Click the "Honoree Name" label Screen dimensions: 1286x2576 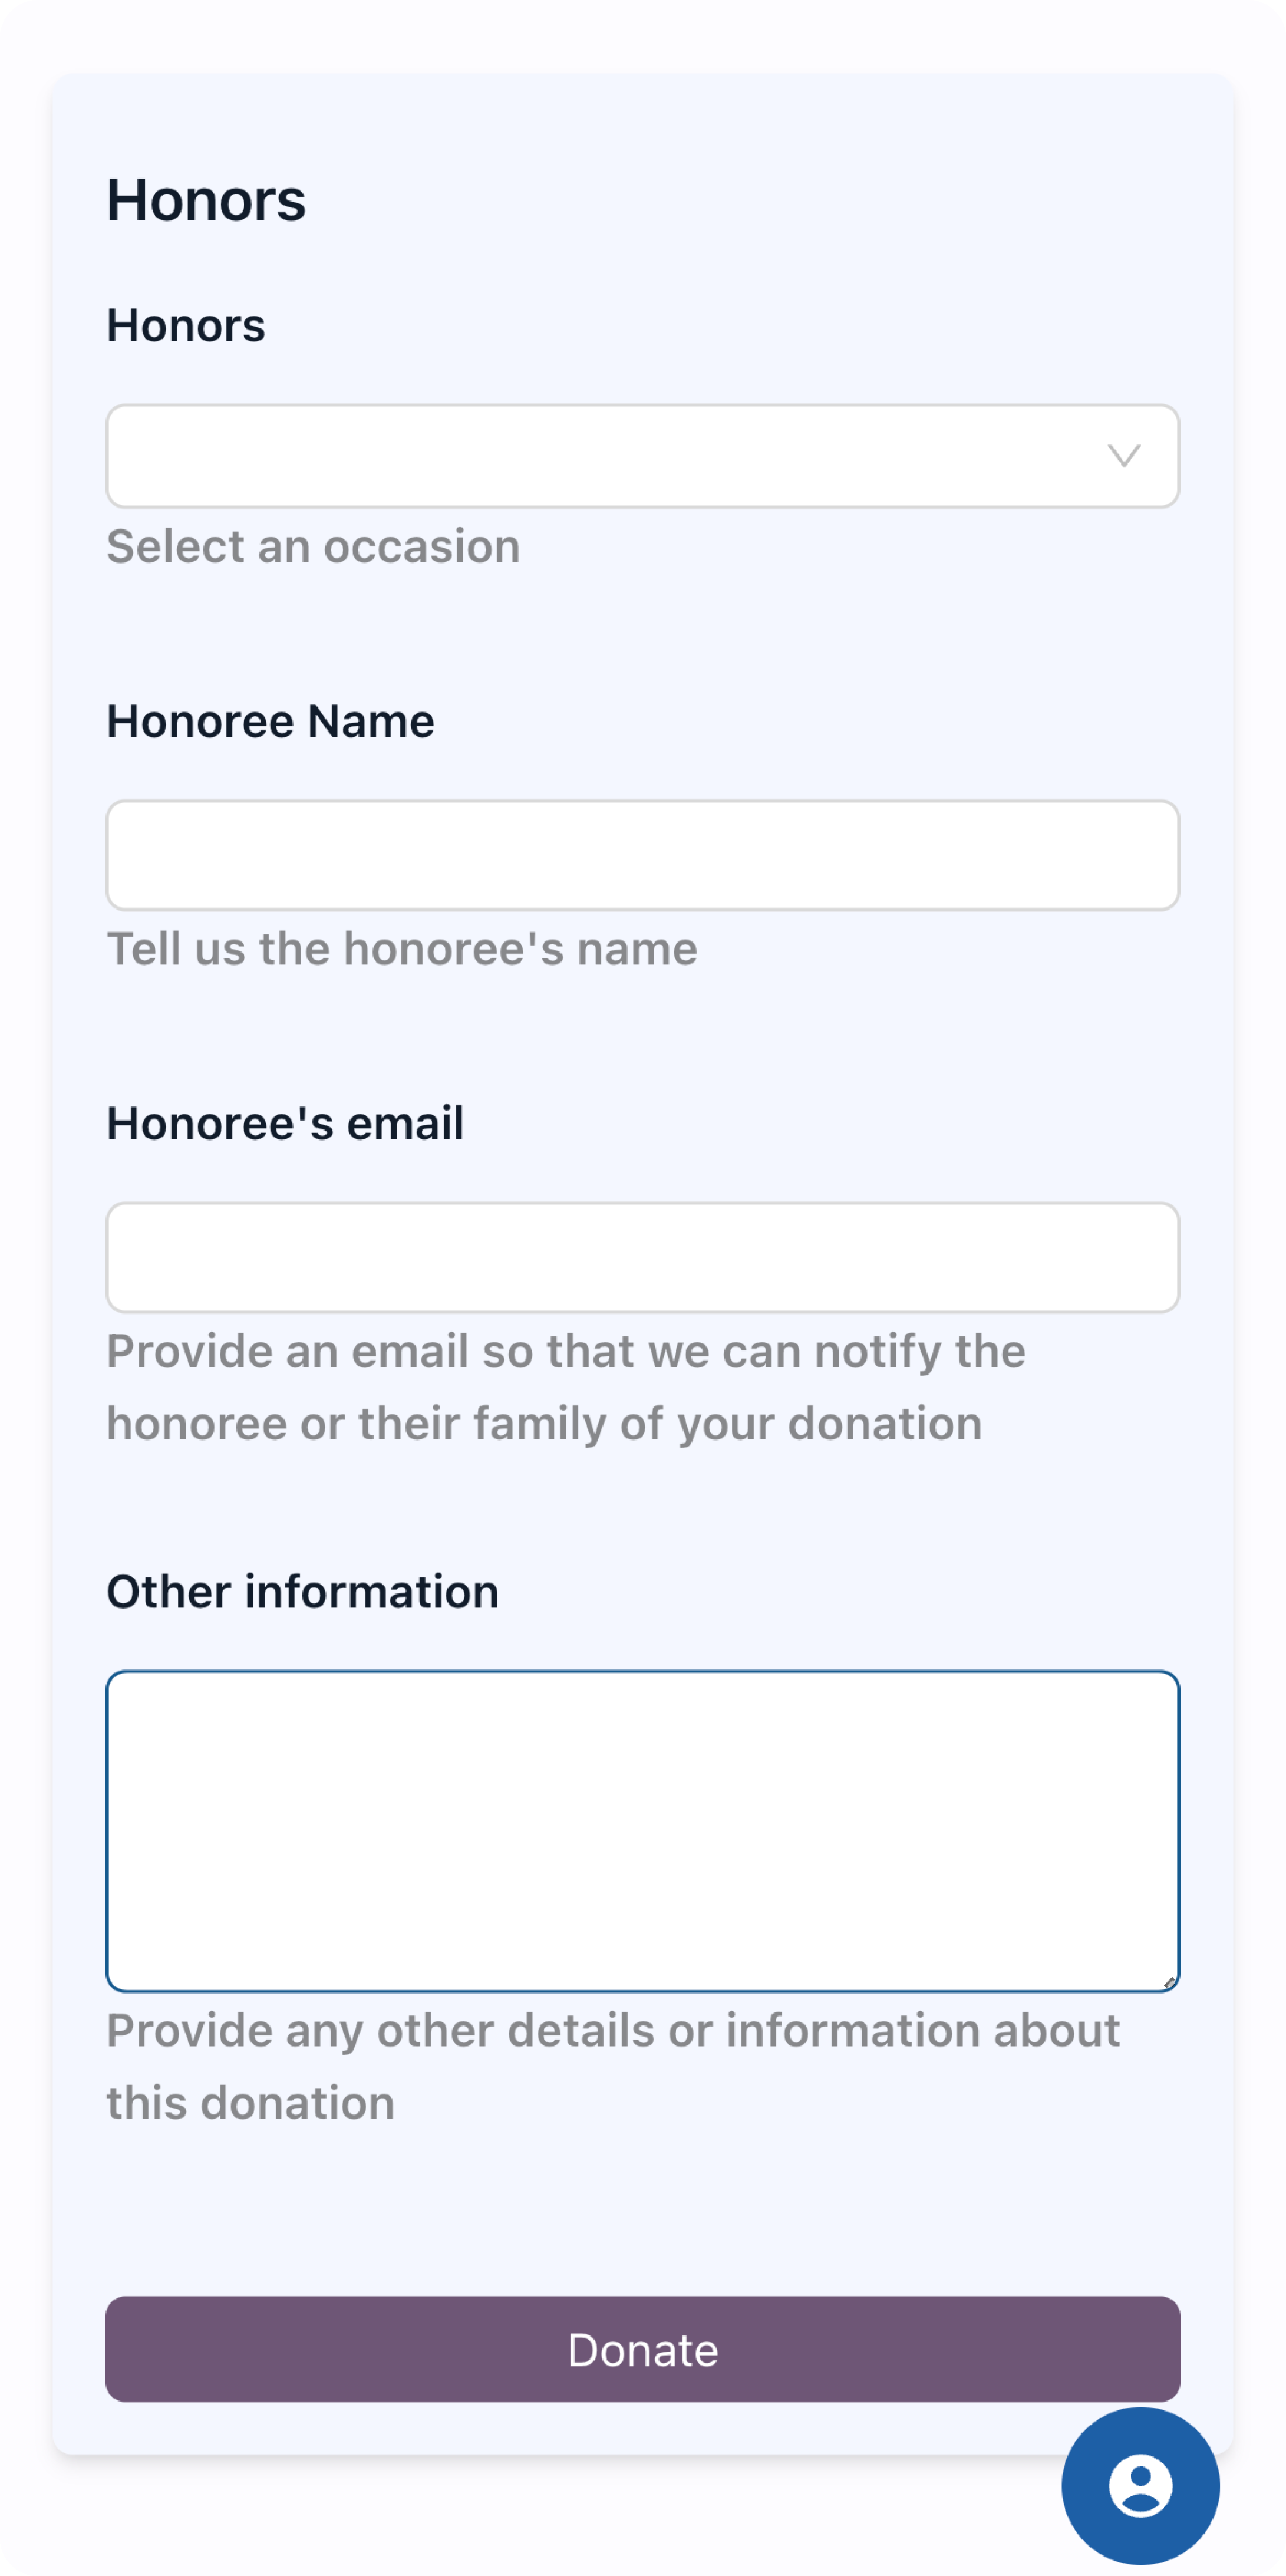pos(270,721)
